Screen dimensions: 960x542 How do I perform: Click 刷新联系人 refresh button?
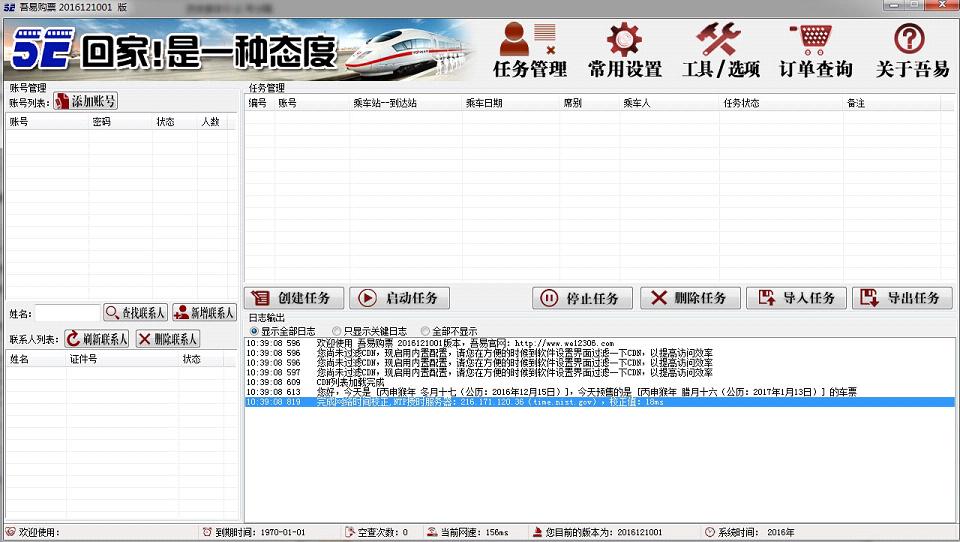point(97,339)
